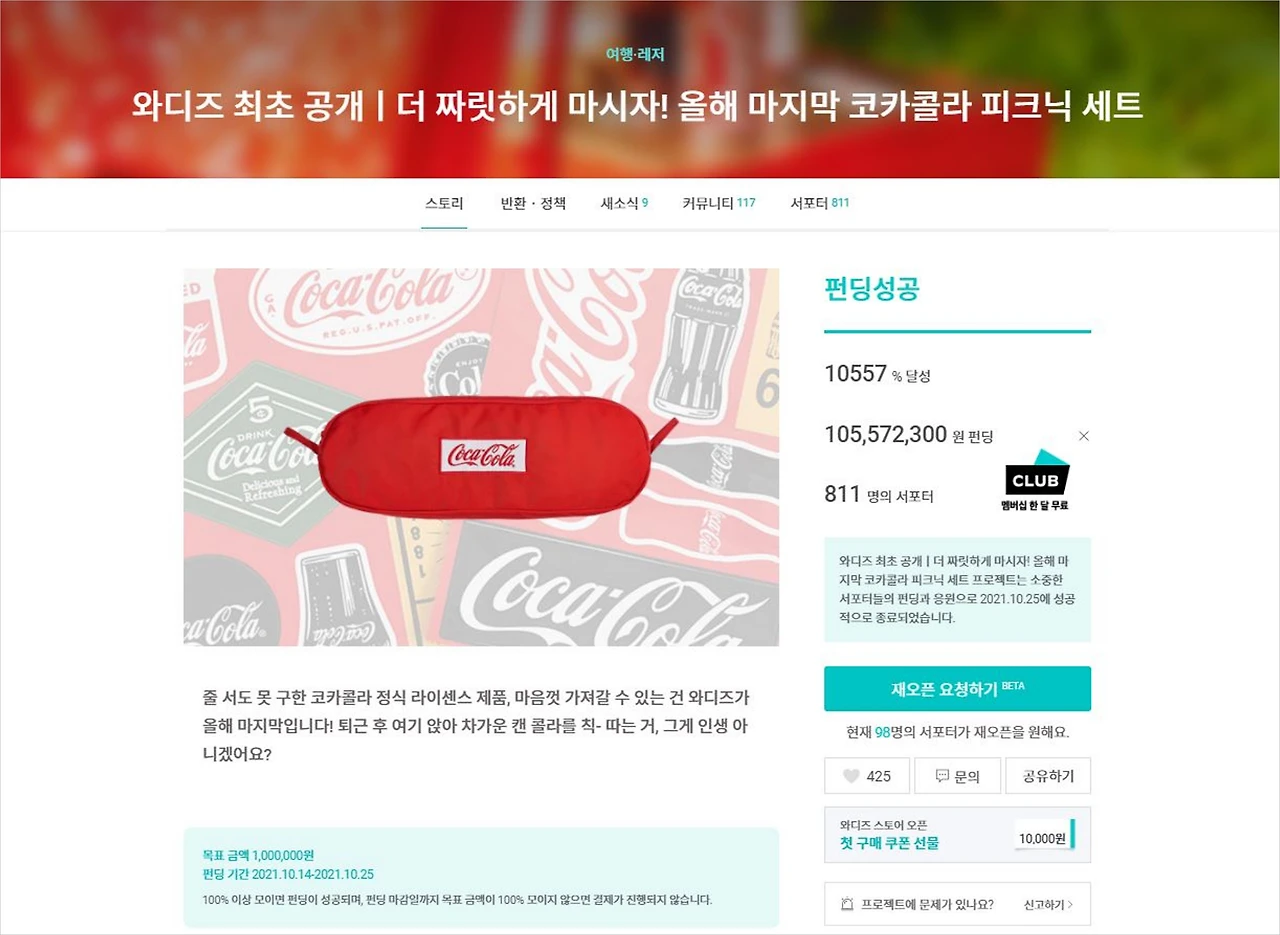Go to the 커뮤니티 117 tab
This screenshot has width=1280, height=935.
point(719,203)
